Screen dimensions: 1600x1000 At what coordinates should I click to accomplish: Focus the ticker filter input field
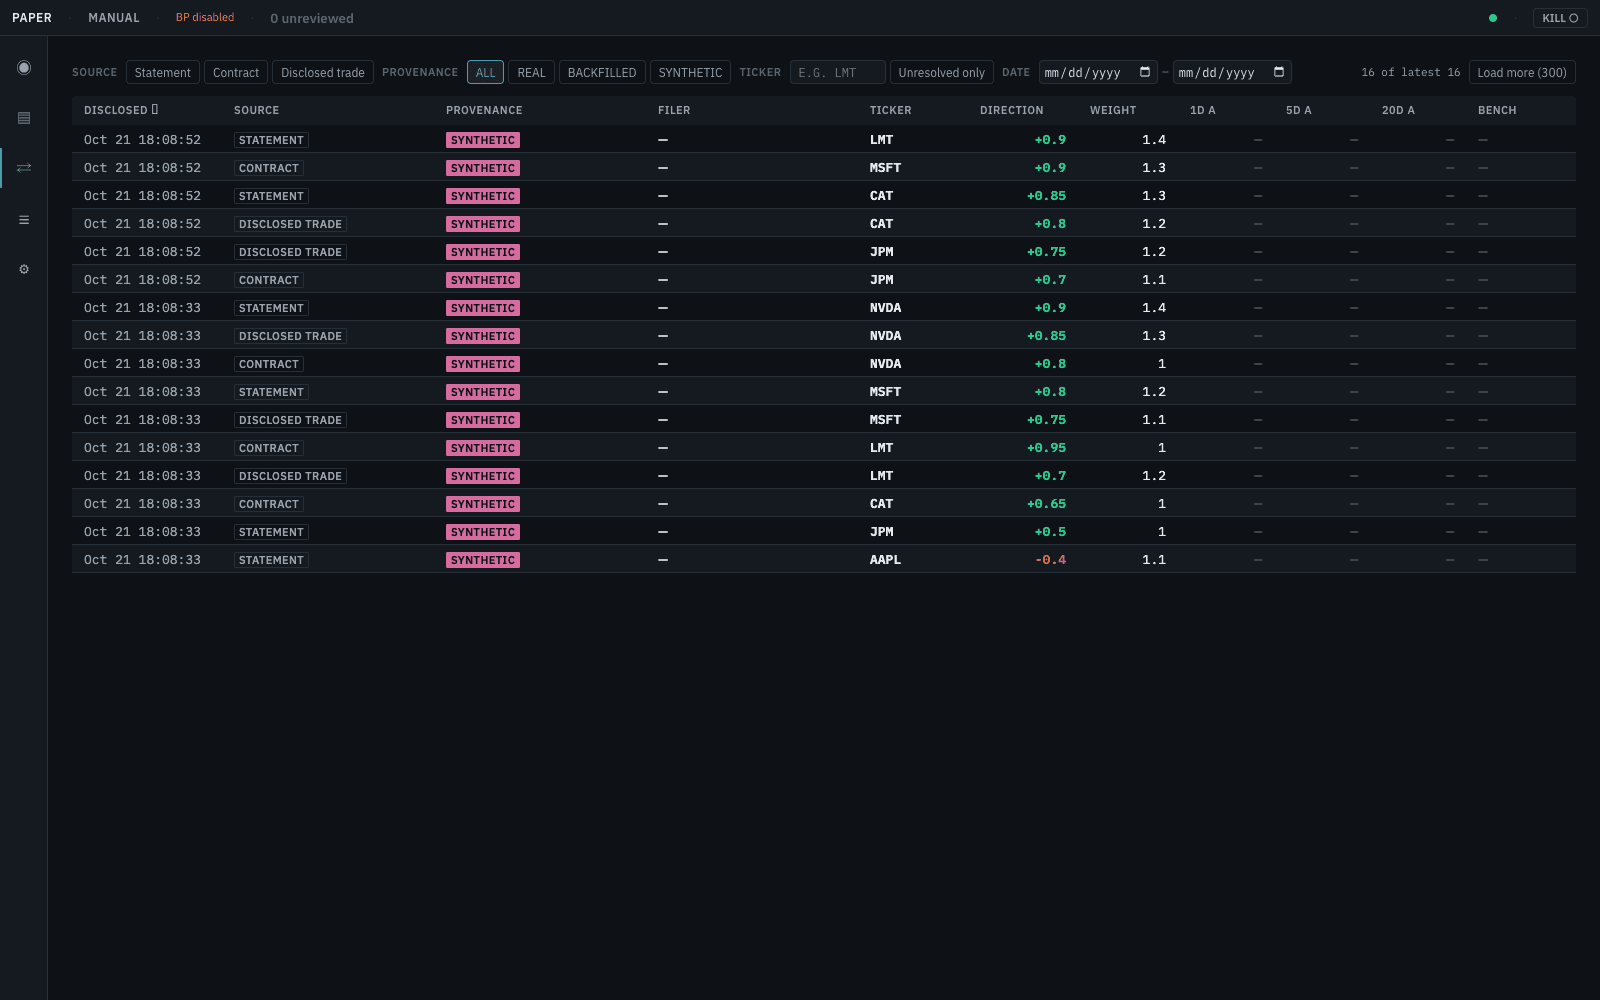click(x=838, y=72)
